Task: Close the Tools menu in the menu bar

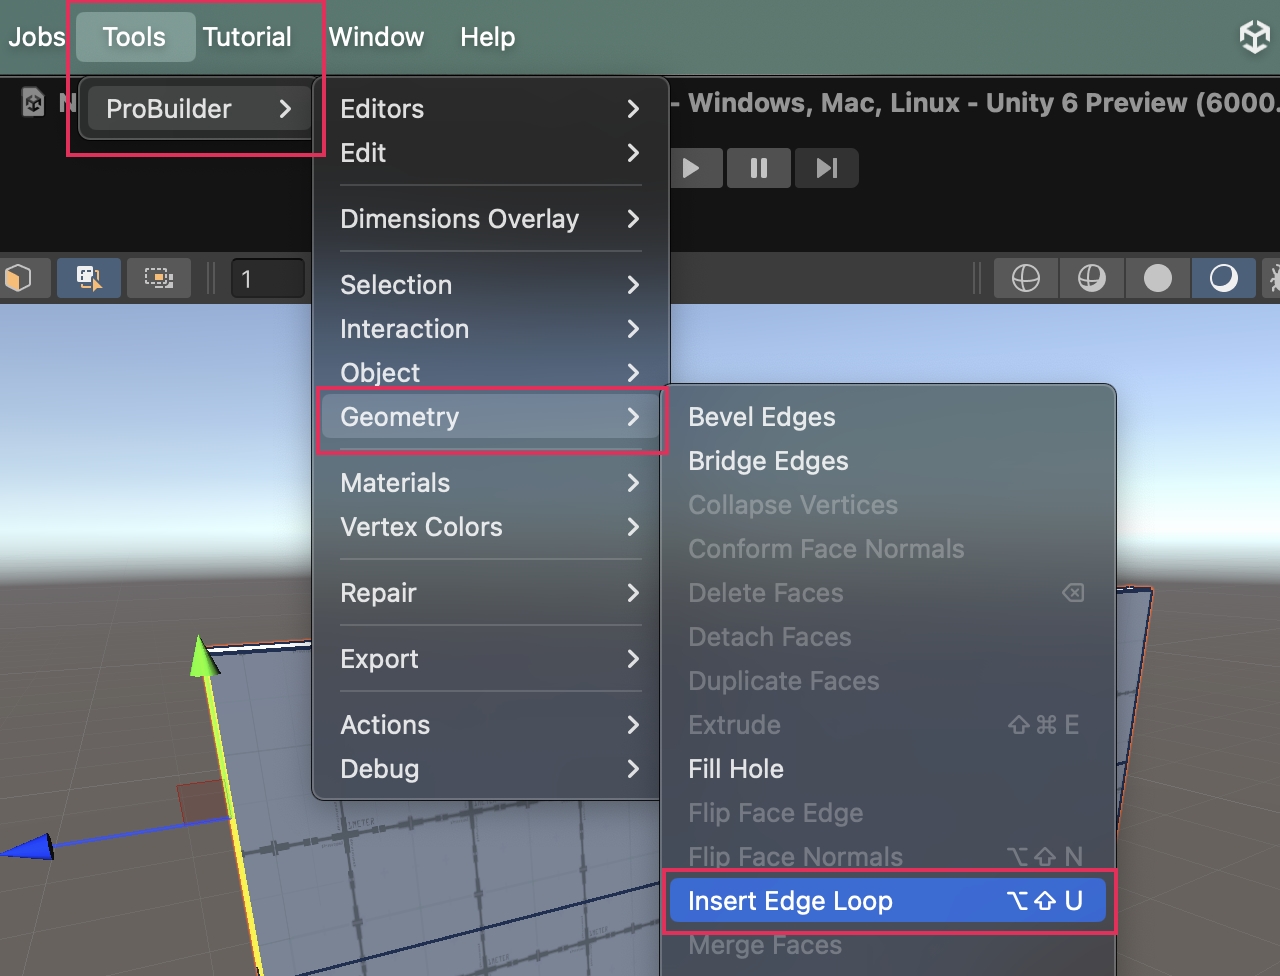Action: pyautogui.click(x=134, y=37)
